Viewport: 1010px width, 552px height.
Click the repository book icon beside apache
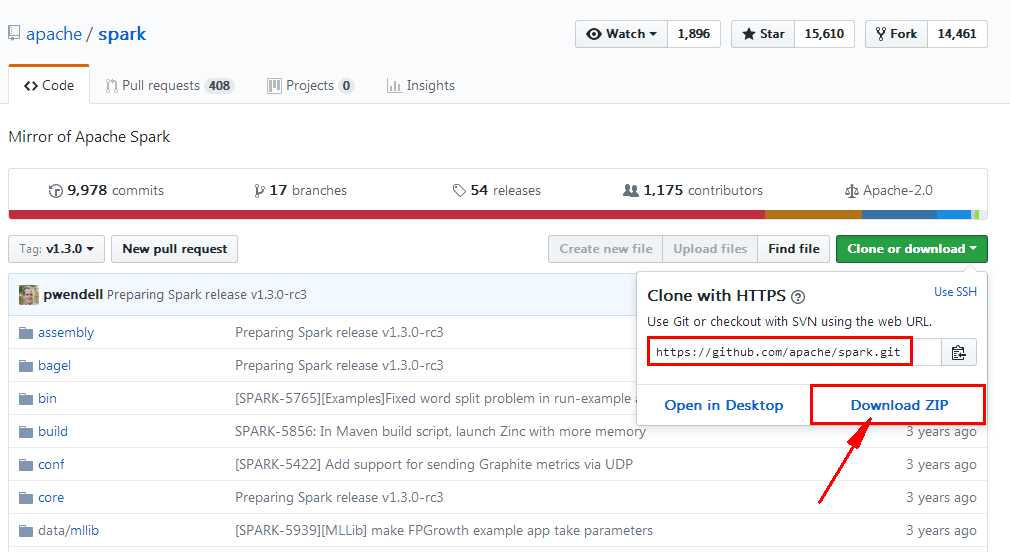[x=14, y=33]
